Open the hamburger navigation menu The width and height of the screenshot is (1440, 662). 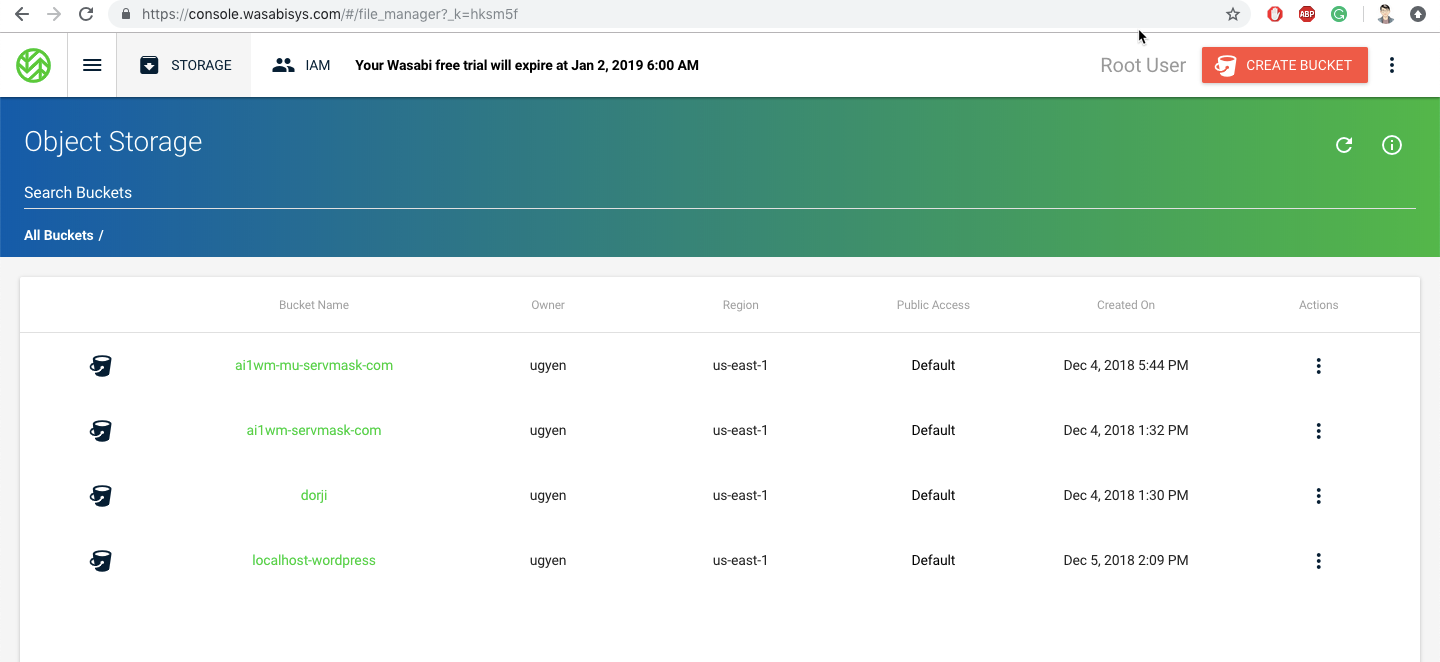pyautogui.click(x=92, y=65)
